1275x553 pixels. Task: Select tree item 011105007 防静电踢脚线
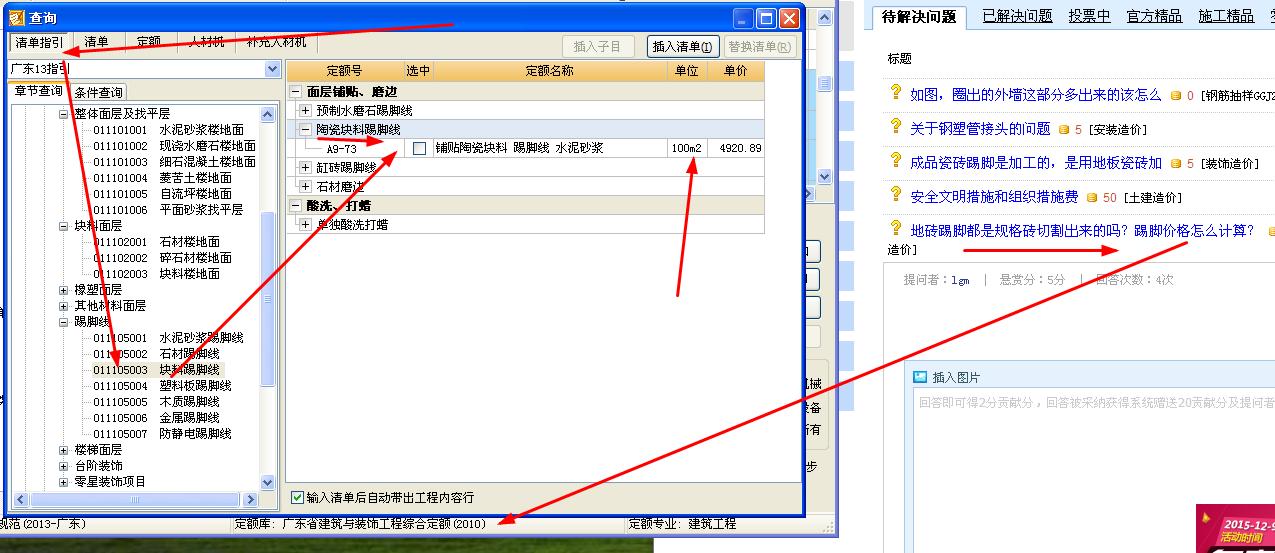click(x=162, y=434)
